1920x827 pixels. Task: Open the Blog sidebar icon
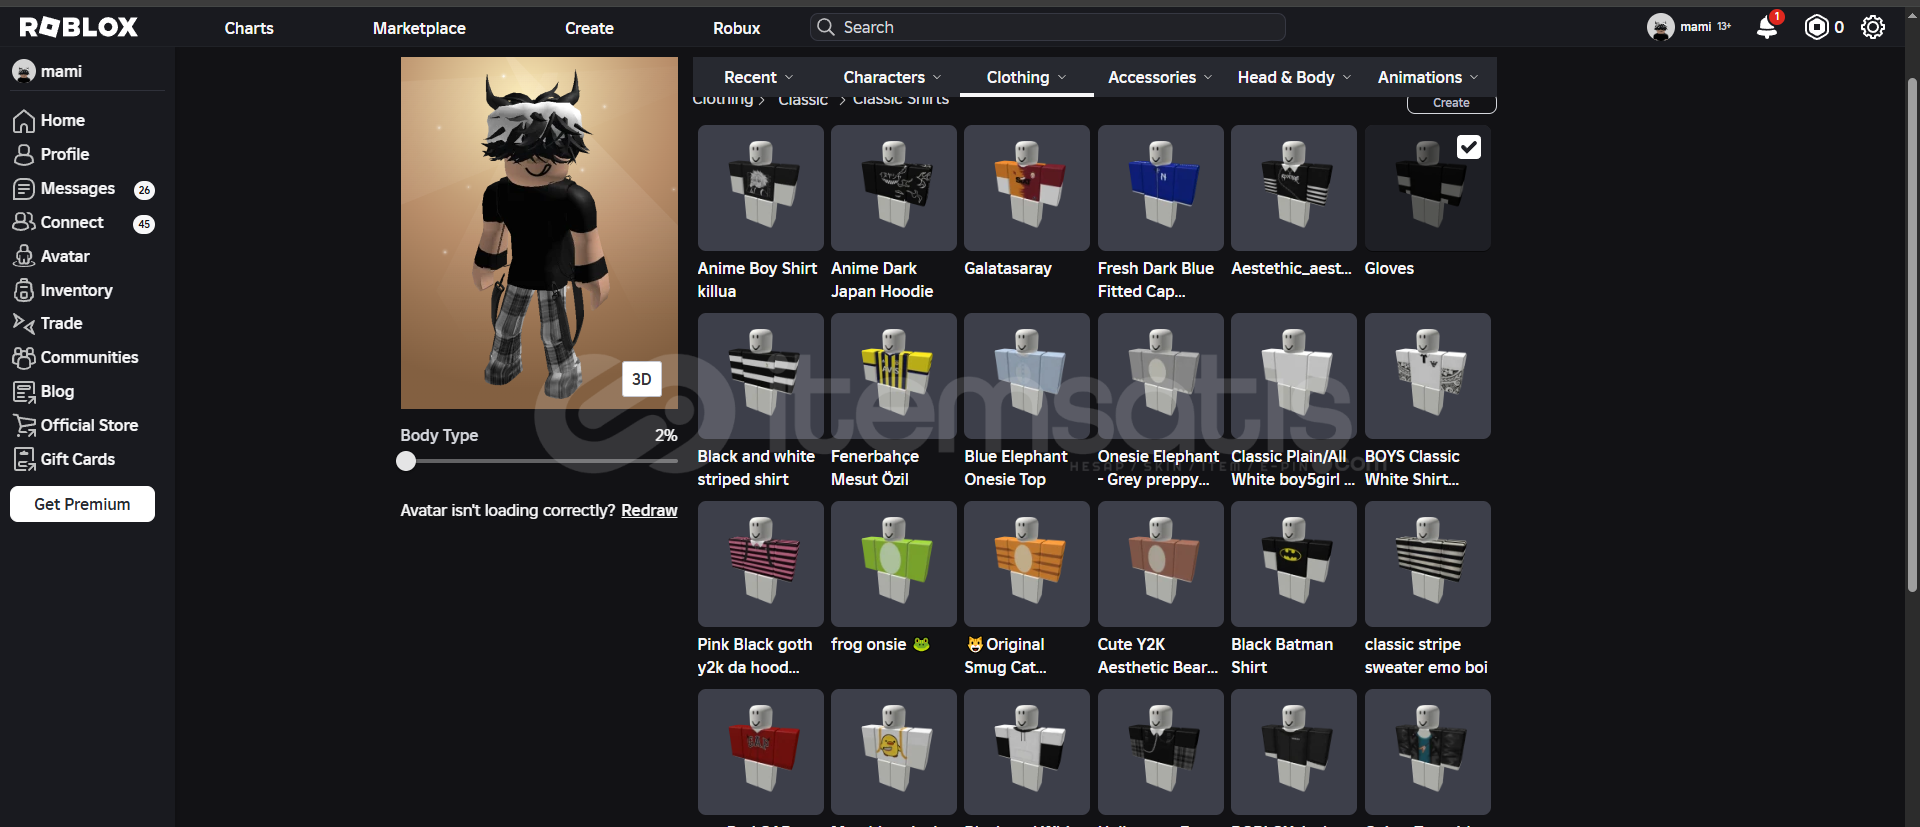point(24,391)
